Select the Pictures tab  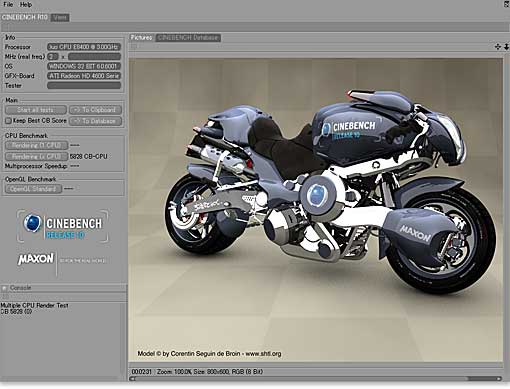[x=141, y=38]
